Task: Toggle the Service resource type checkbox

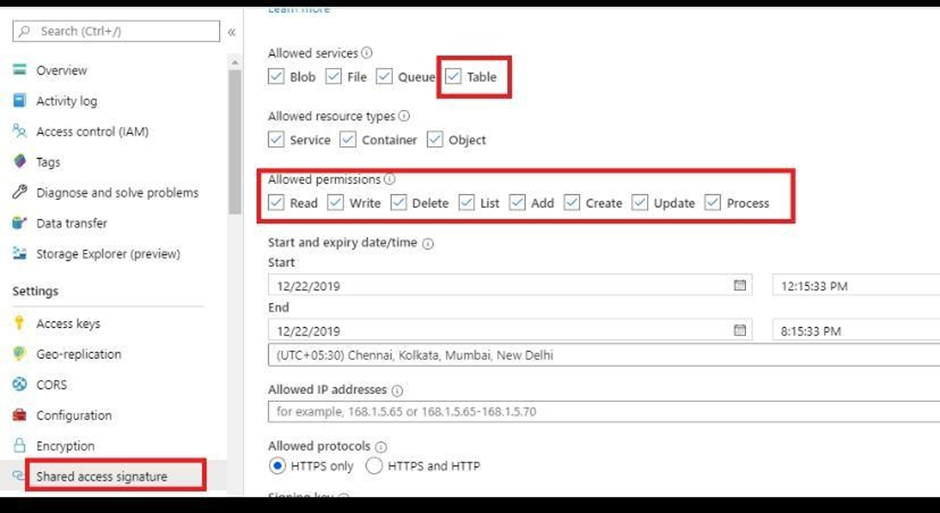Action: point(276,140)
